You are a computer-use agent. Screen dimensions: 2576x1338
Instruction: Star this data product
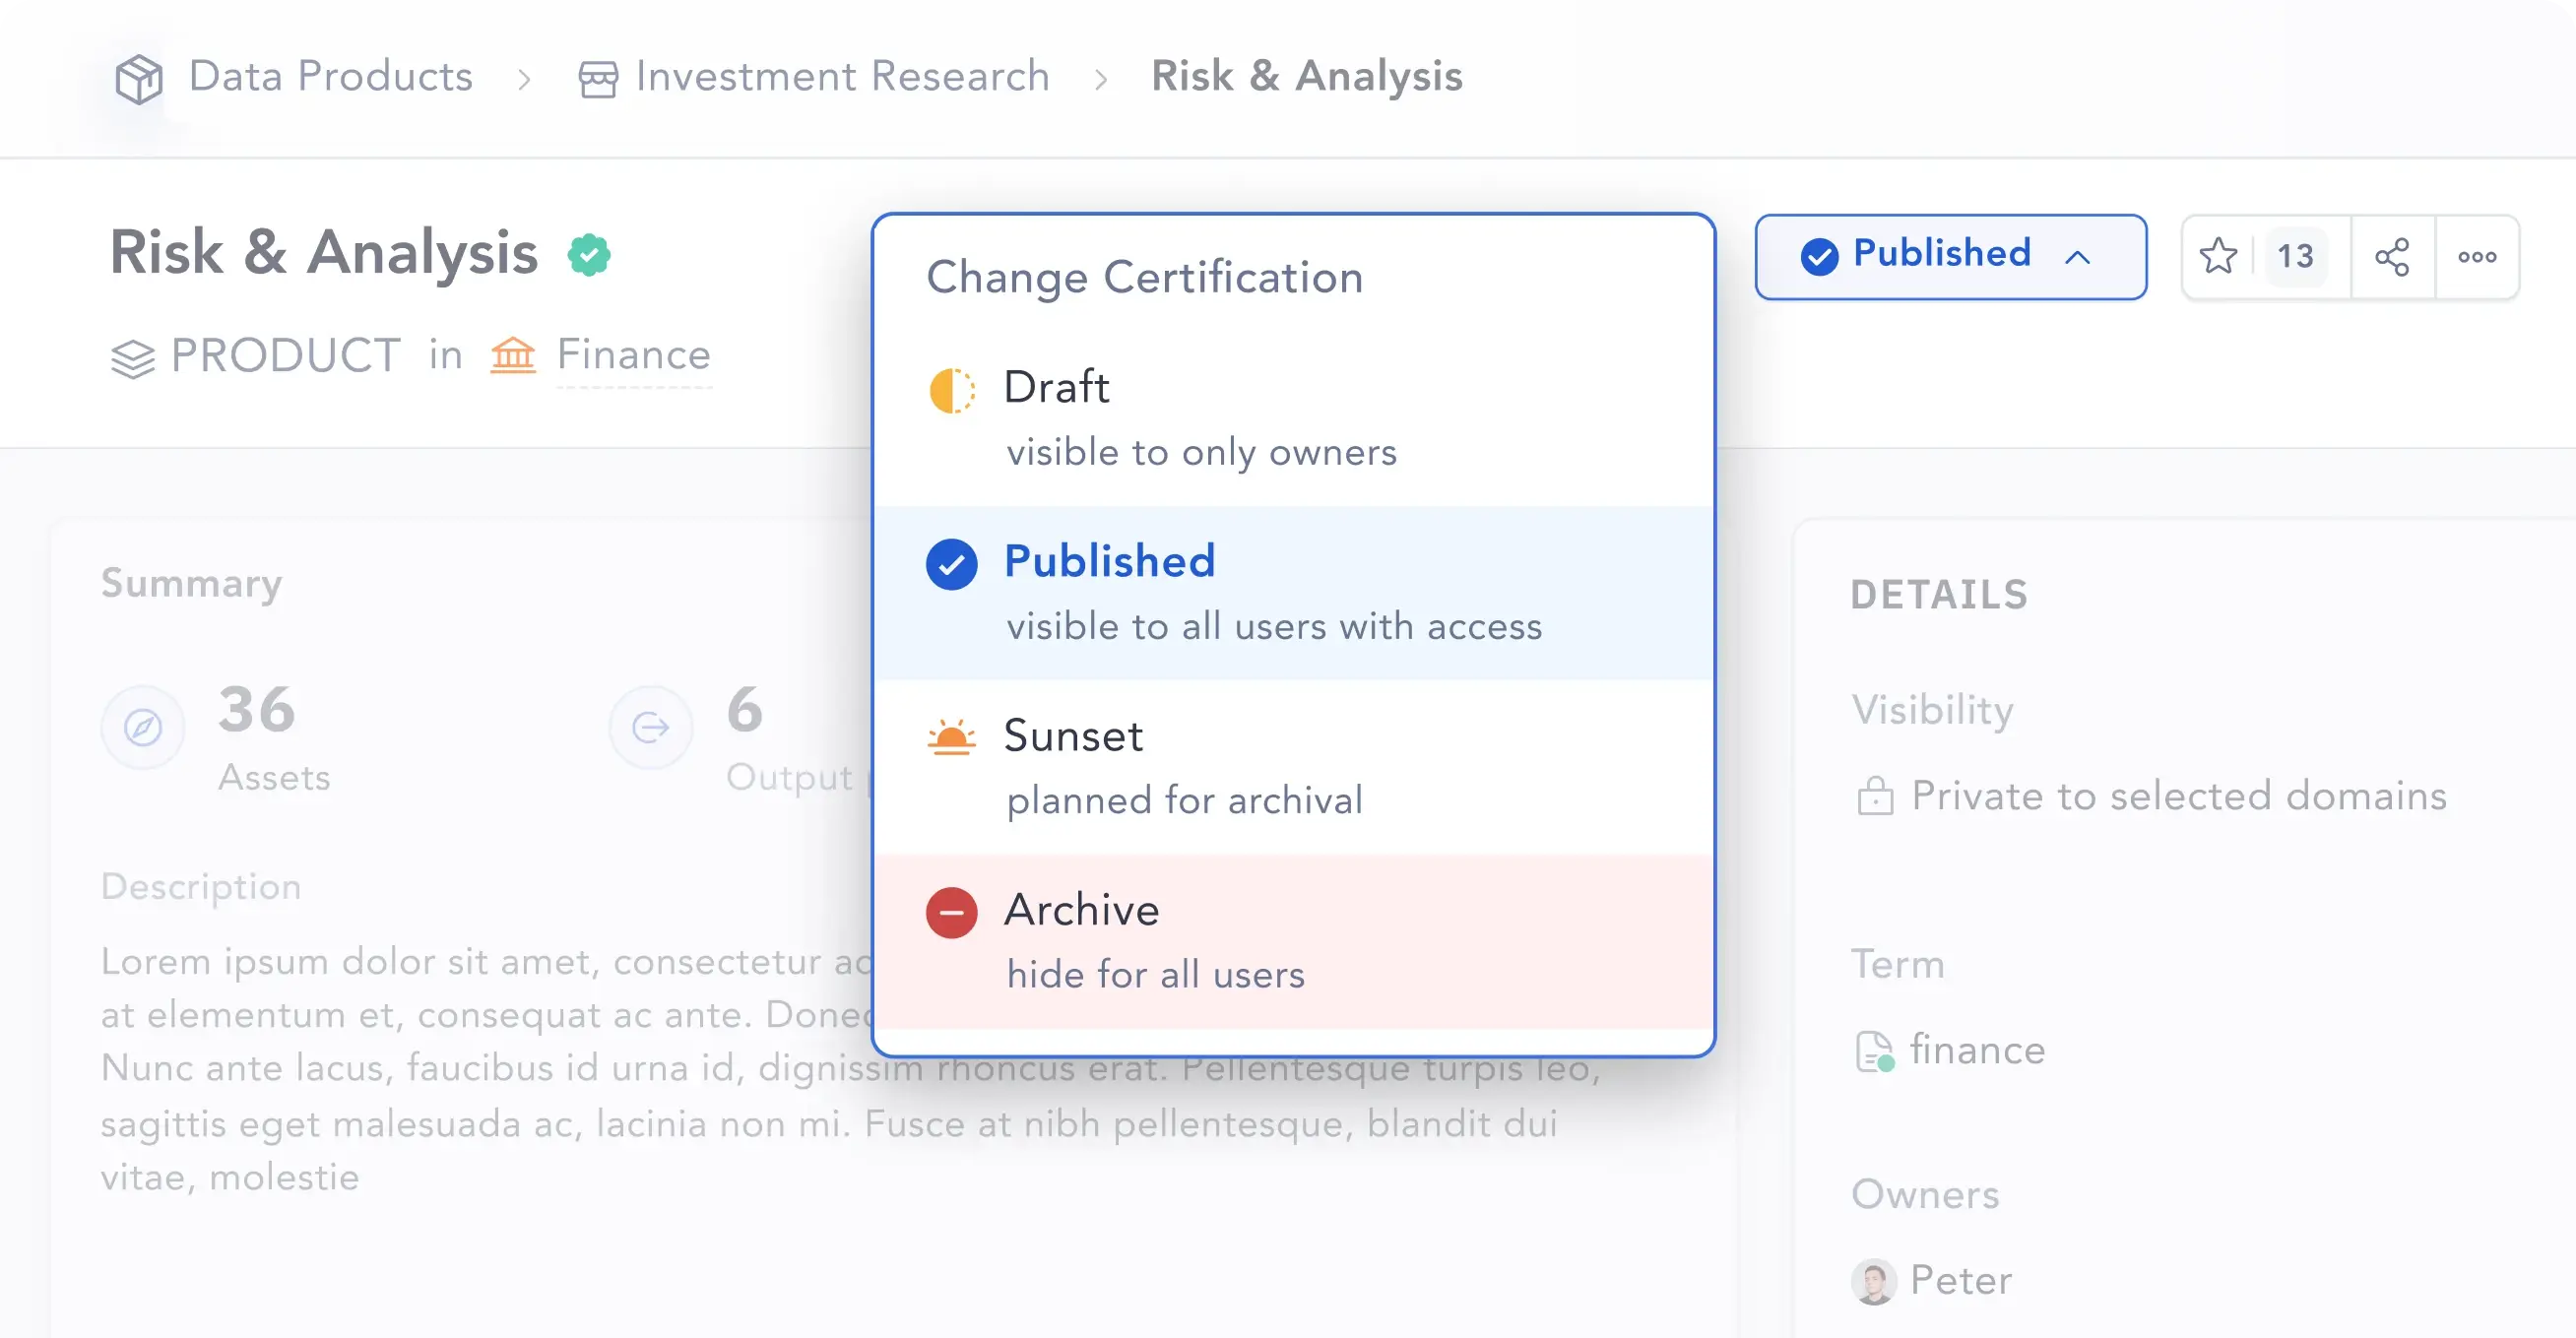[2218, 256]
